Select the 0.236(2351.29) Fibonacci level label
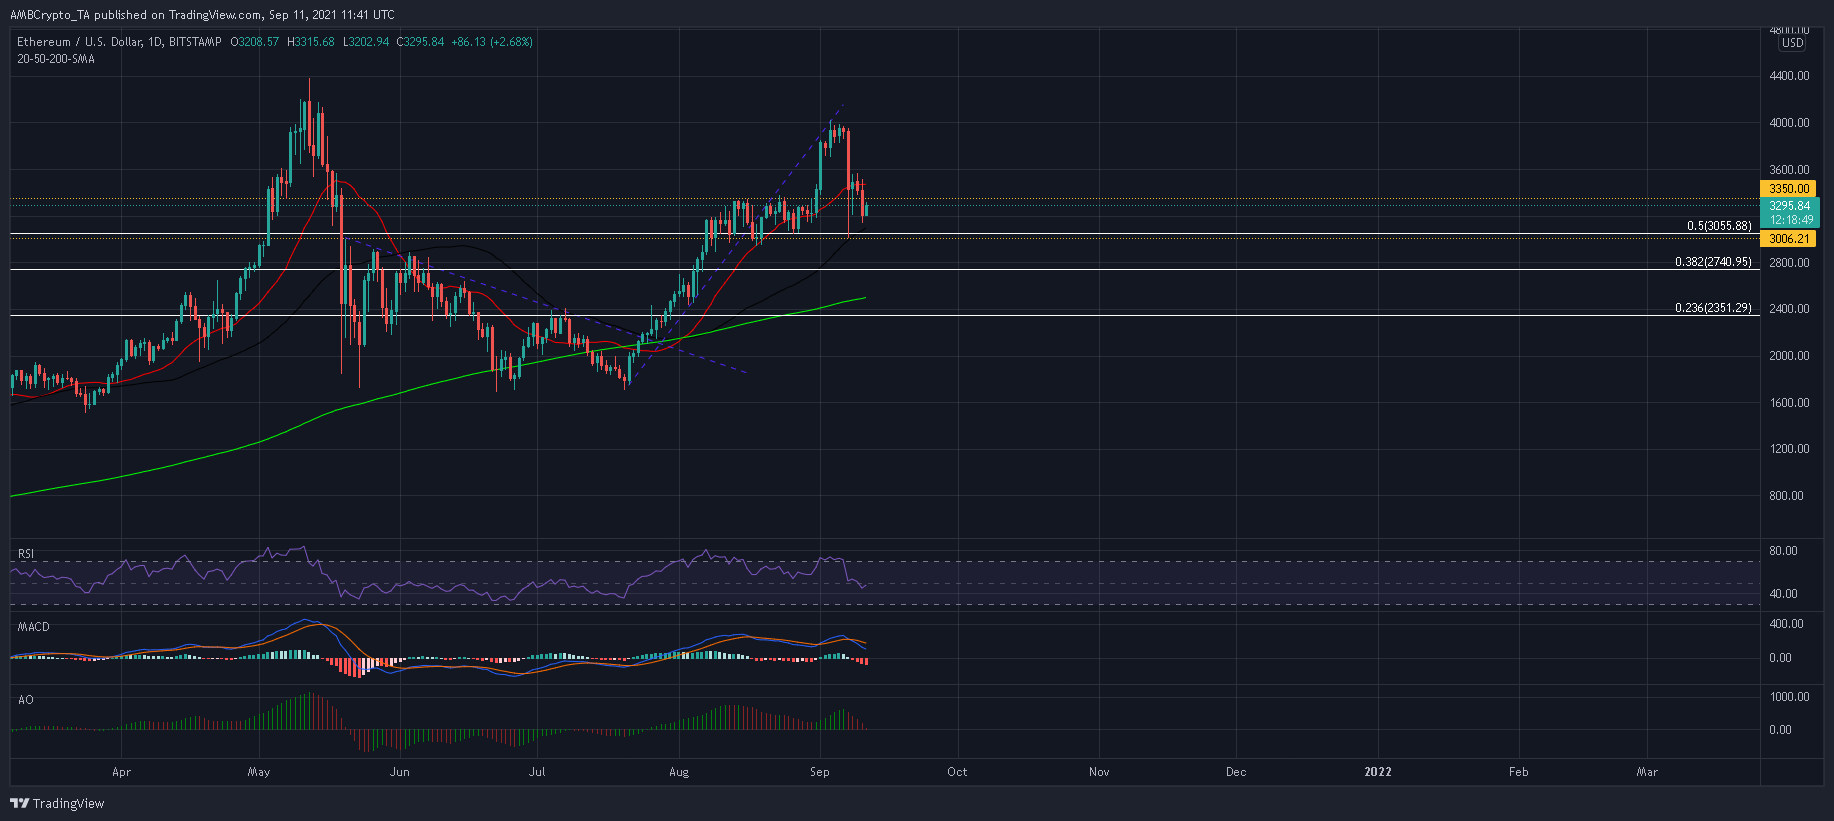The width and height of the screenshot is (1834, 821). coord(1713,308)
